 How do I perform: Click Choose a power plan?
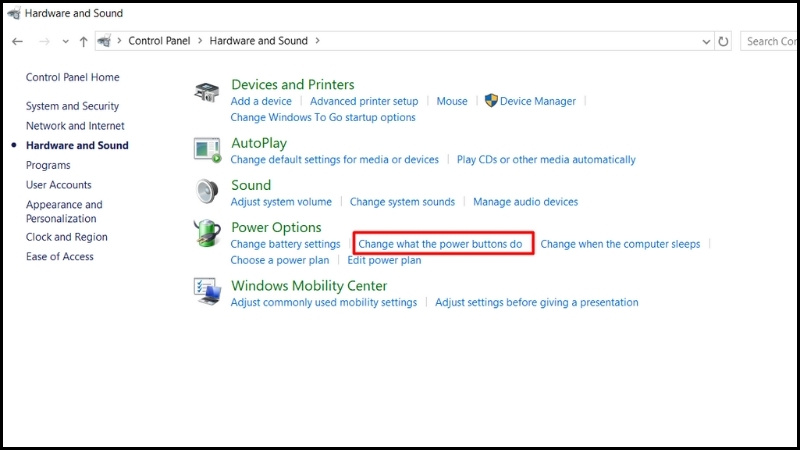tap(280, 260)
